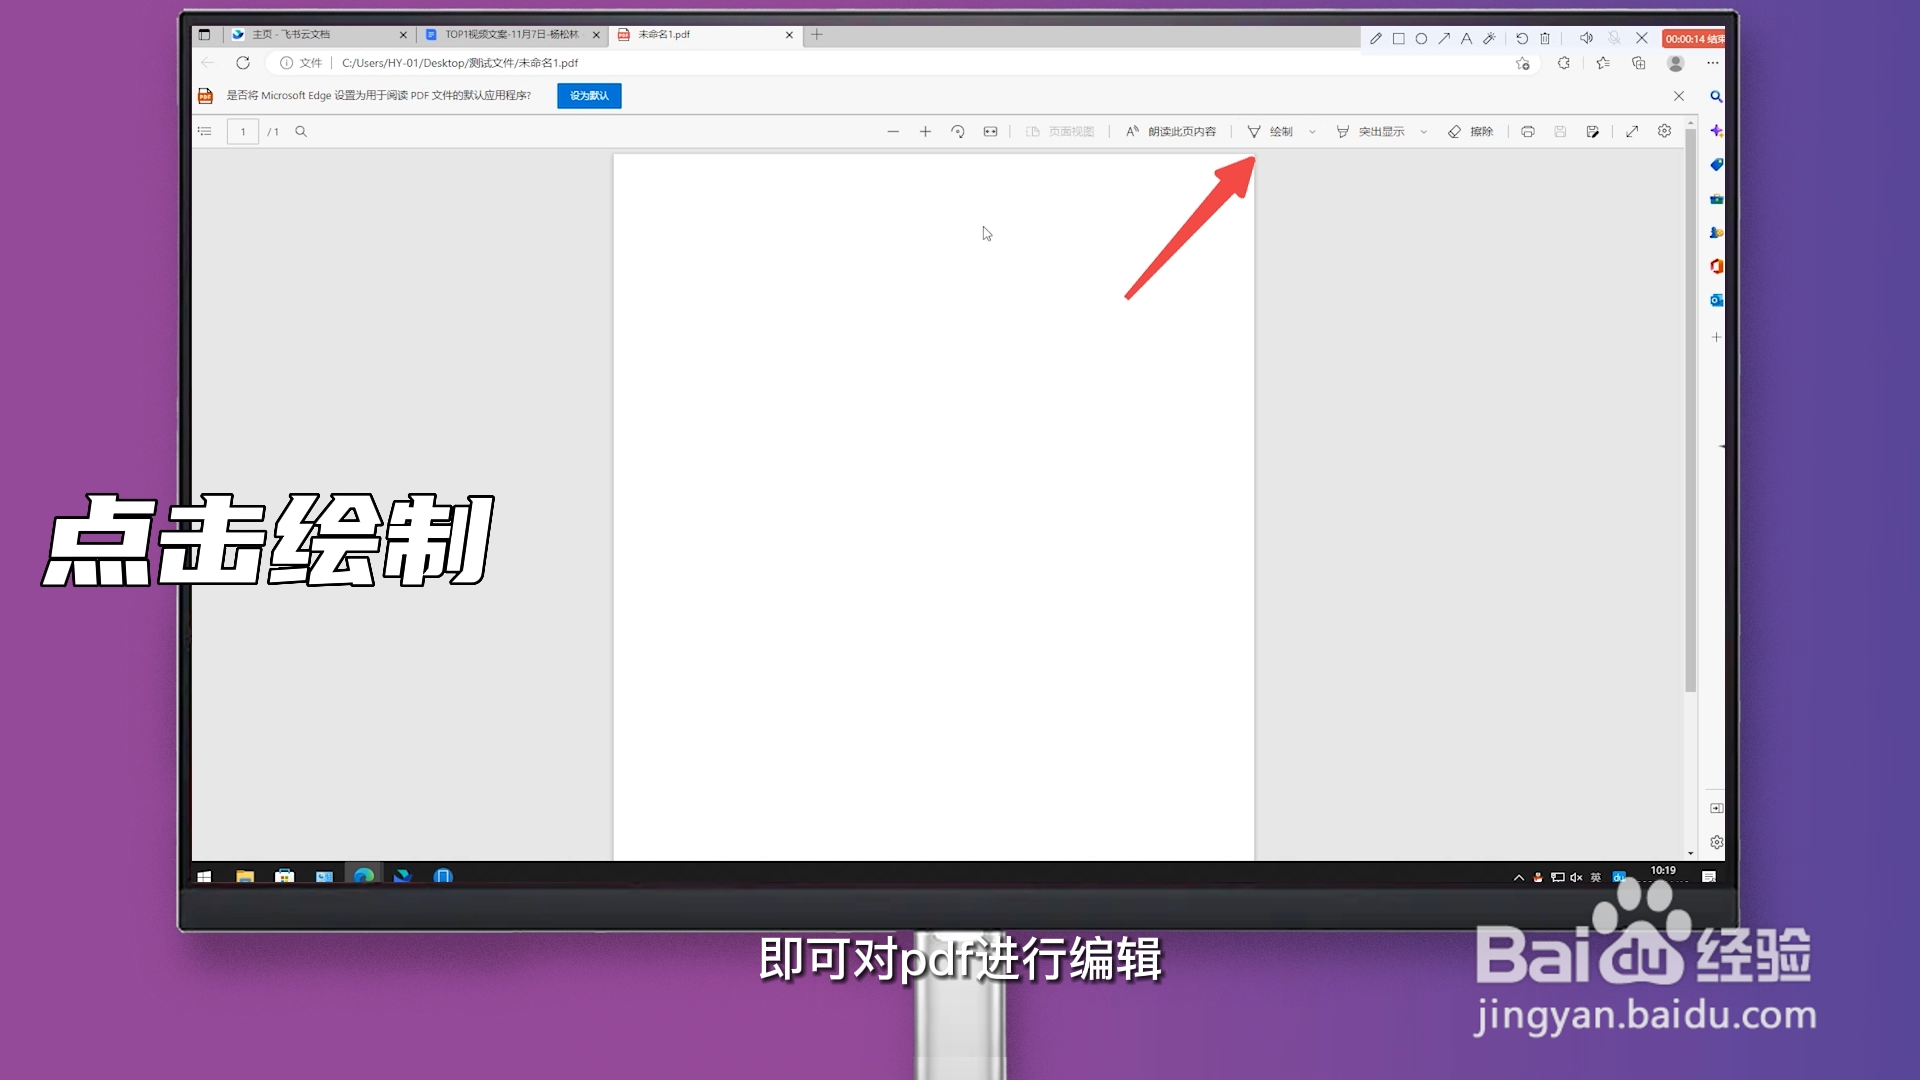This screenshot has width=1920, height=1080.
Task: Click the 设为默认 button
Action: 588,96
